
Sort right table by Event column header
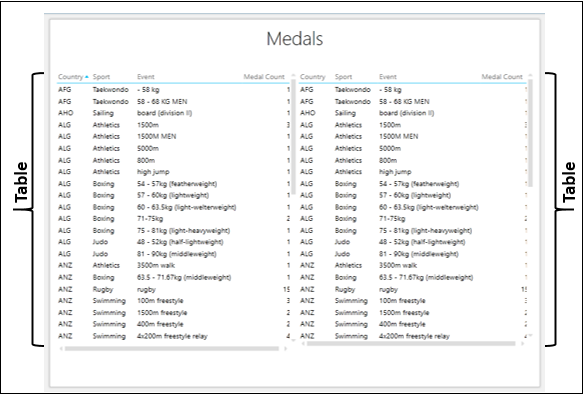tap(388, 77)
